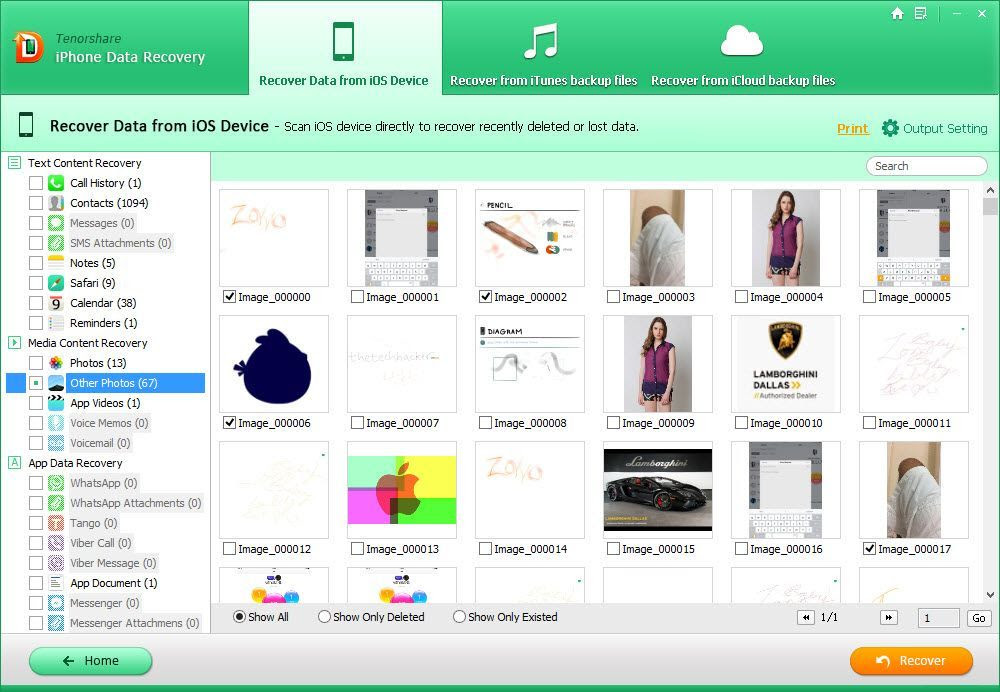Click the vertical scrollbar thumb
This screenshot has height=692, width=1000.
click(990, 207)
